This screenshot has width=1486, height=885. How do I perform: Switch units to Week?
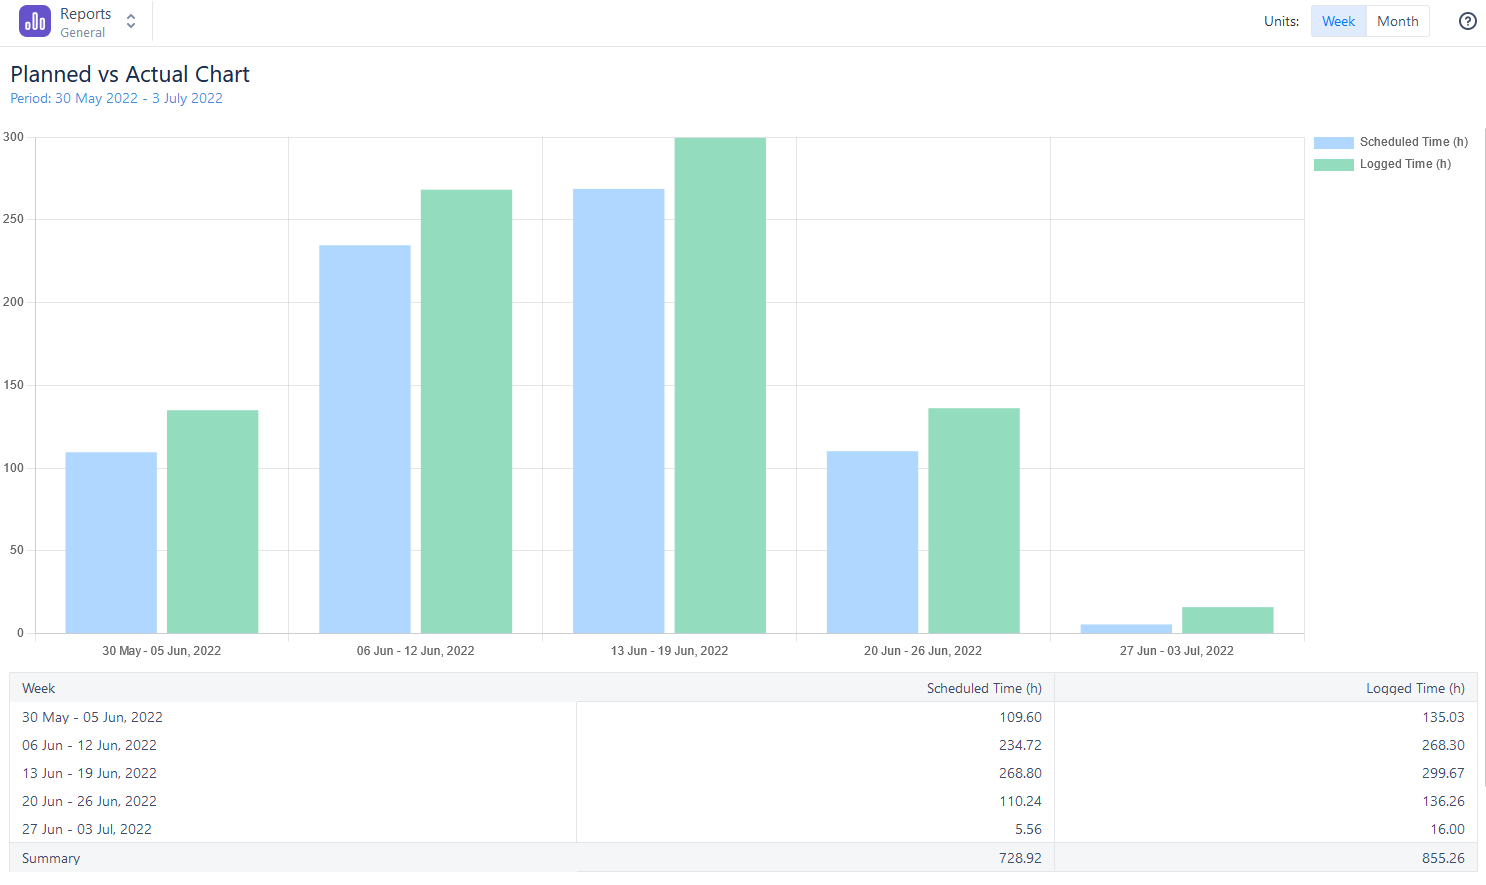pos(1338,21)
